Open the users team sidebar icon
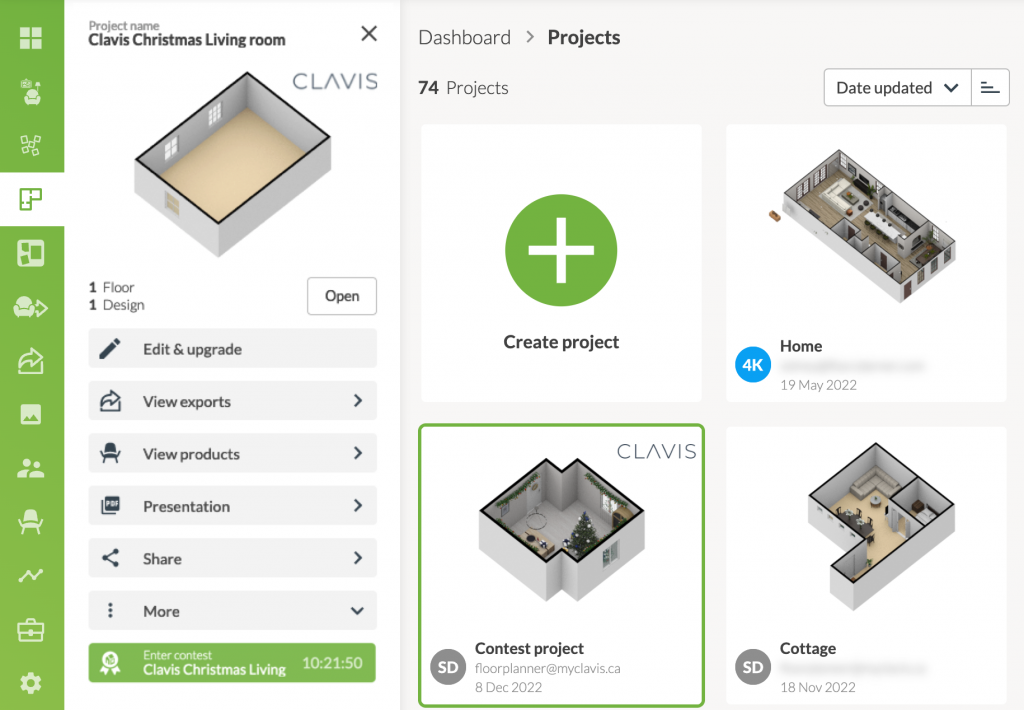 coord(31,468)
